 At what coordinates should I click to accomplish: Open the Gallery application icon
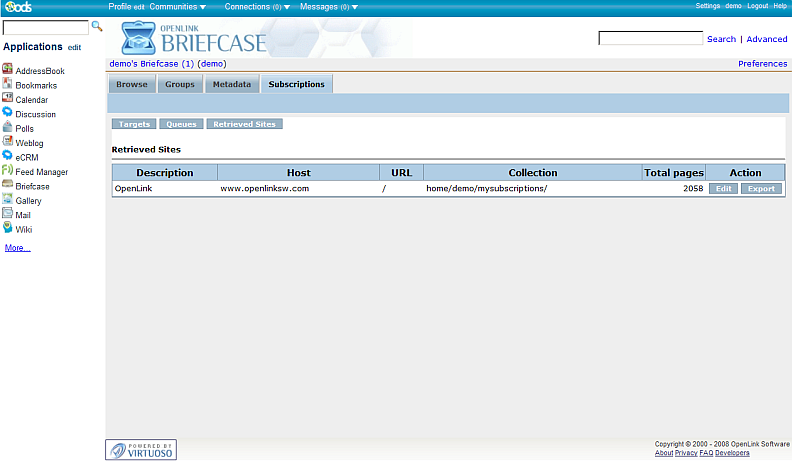8,200
